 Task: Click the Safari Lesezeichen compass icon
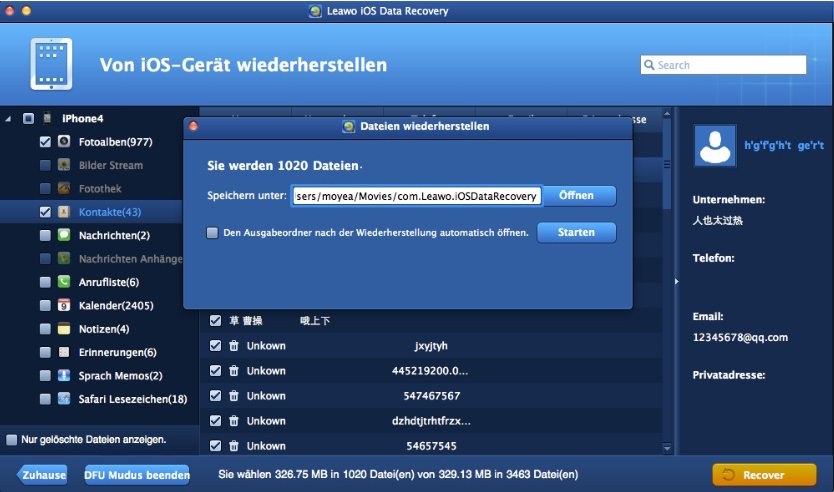64,399
